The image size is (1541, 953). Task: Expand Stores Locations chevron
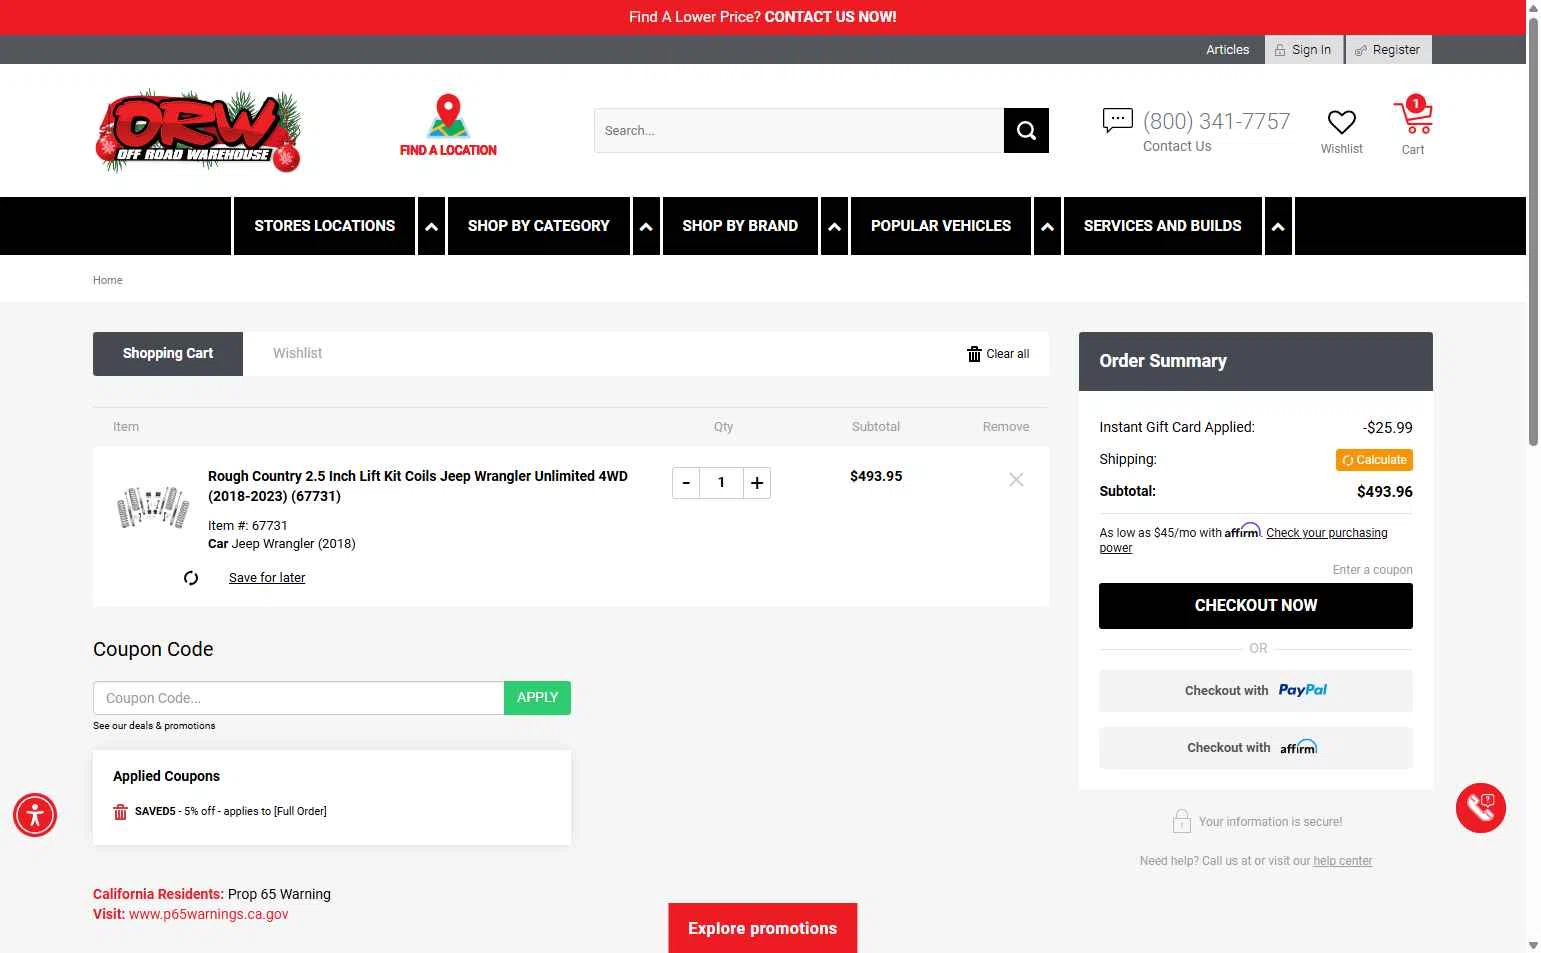click(x=431, y=227)
